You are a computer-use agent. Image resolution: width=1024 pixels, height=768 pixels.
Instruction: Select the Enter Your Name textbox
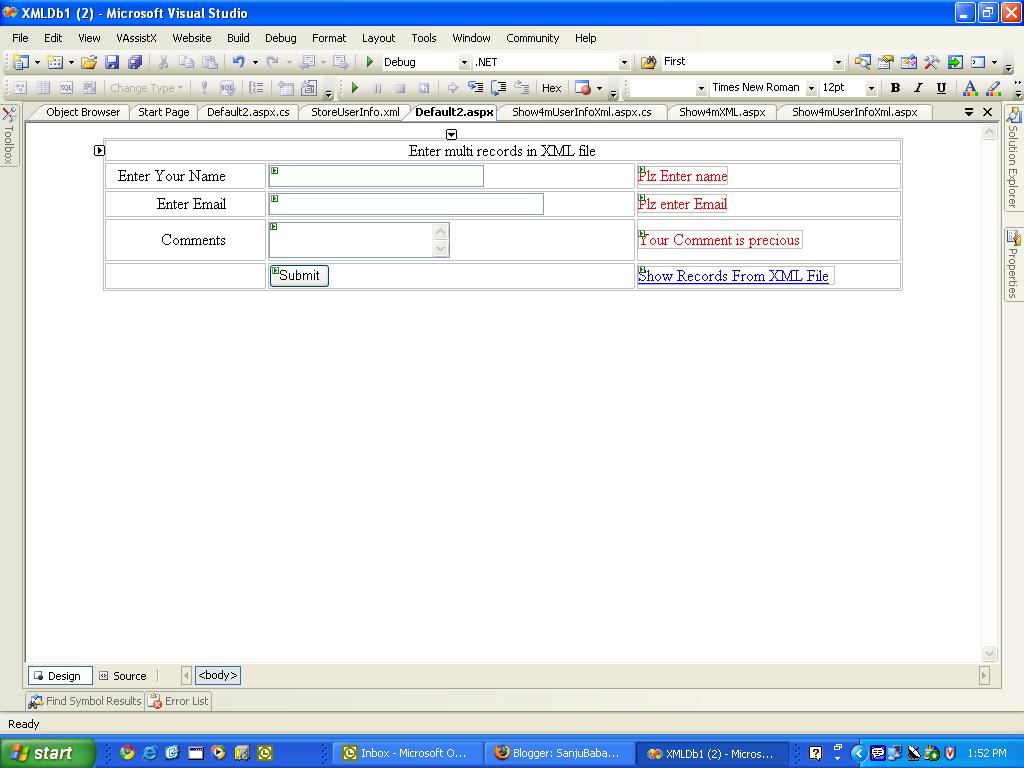(x=376, y=176)
